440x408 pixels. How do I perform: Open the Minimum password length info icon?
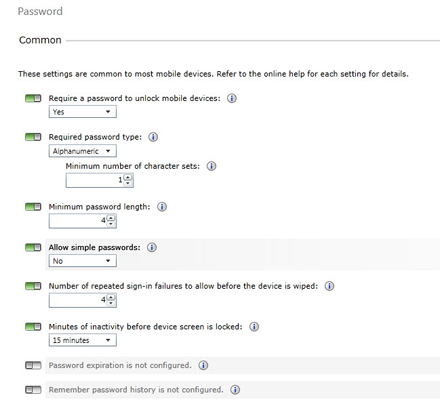click(162, 207)
